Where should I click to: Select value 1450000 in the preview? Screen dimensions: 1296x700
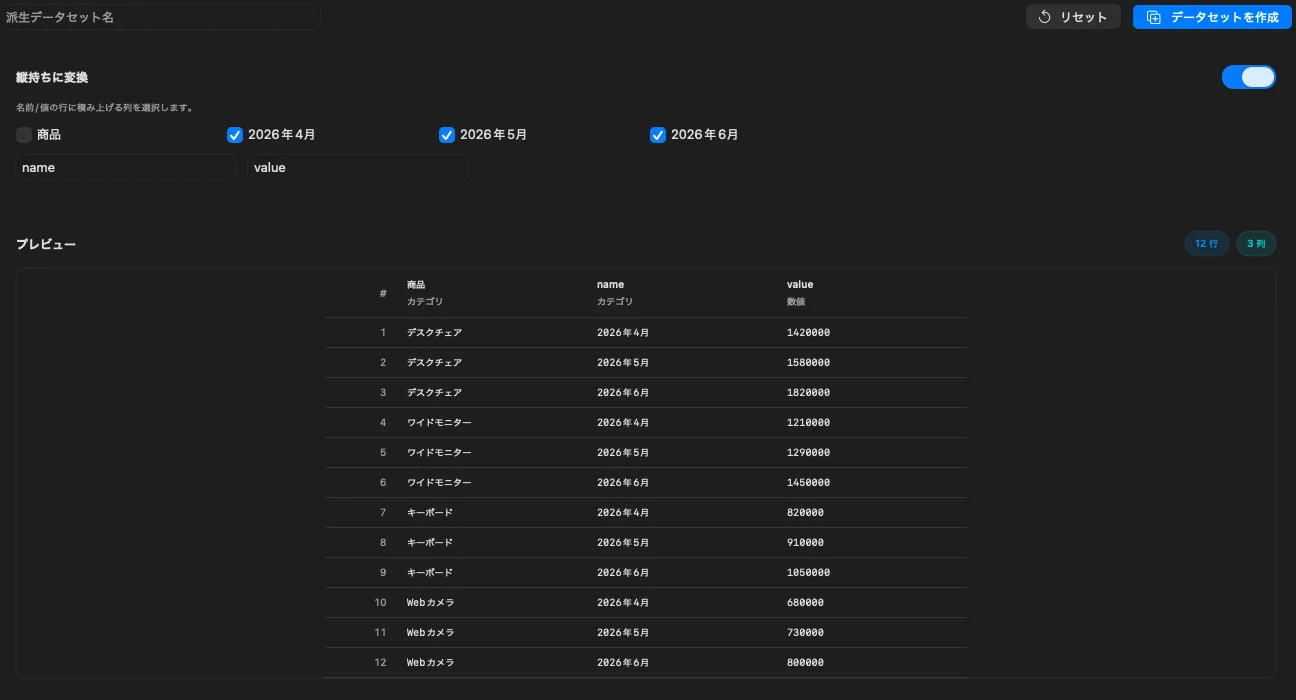(x=808, y=483)
